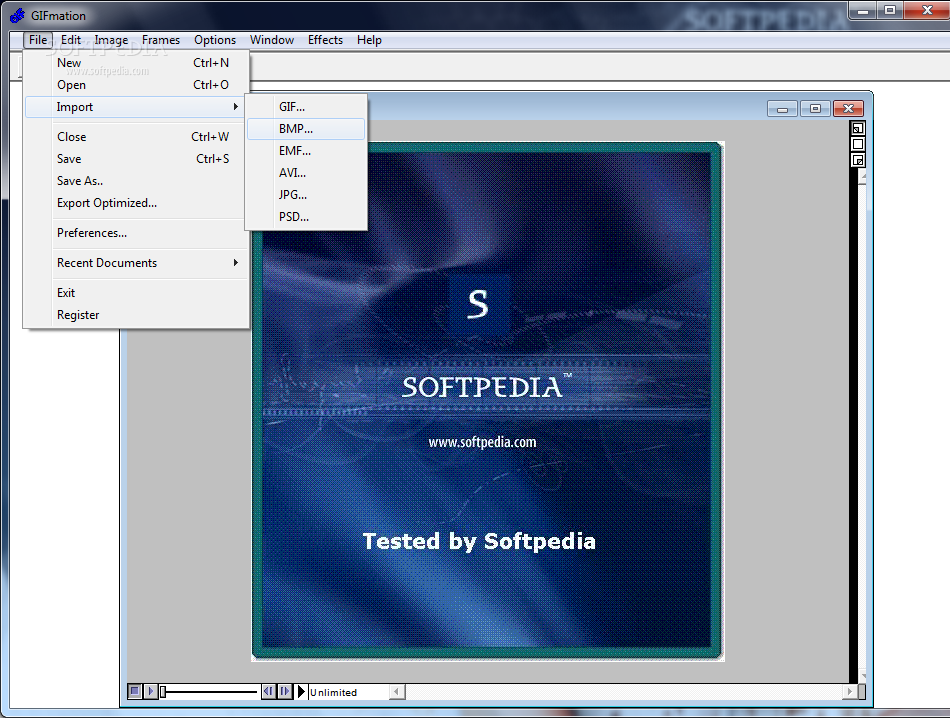Open the Help menu
This screenshot has height=718, width=950.
pos(369,40)
